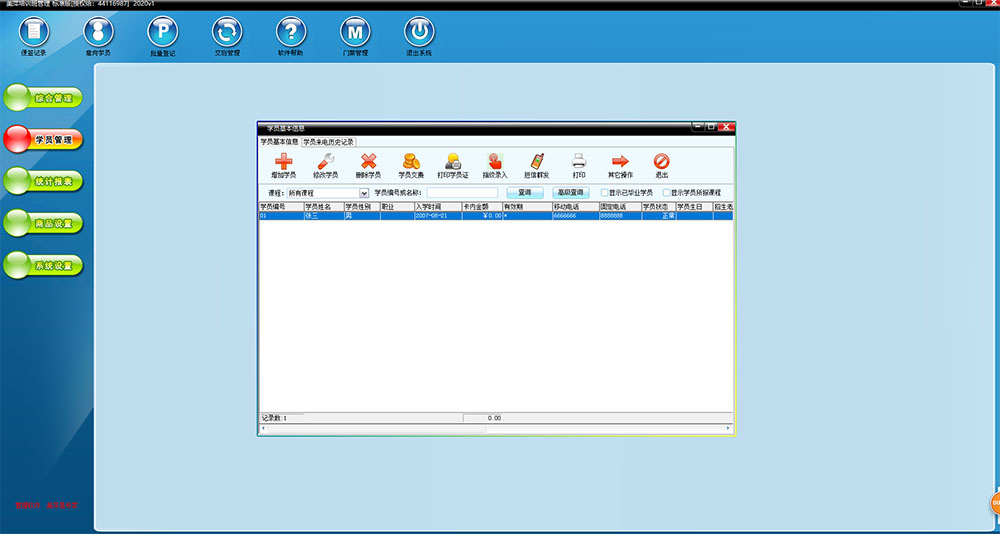Open 学员交费 payment coins icon

[411, 162]
